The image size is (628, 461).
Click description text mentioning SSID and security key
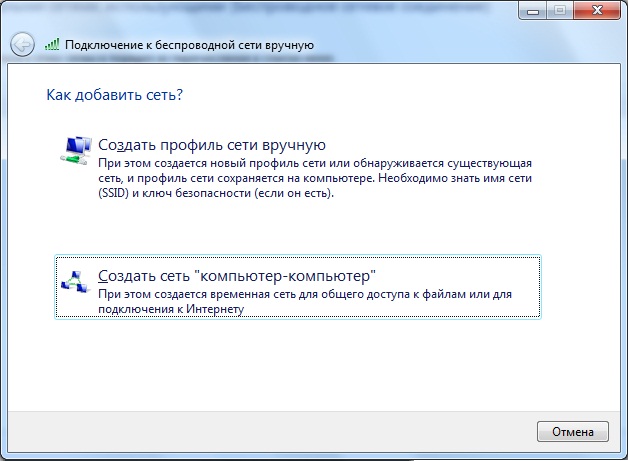pyautogui.click(x=229, y=193)
